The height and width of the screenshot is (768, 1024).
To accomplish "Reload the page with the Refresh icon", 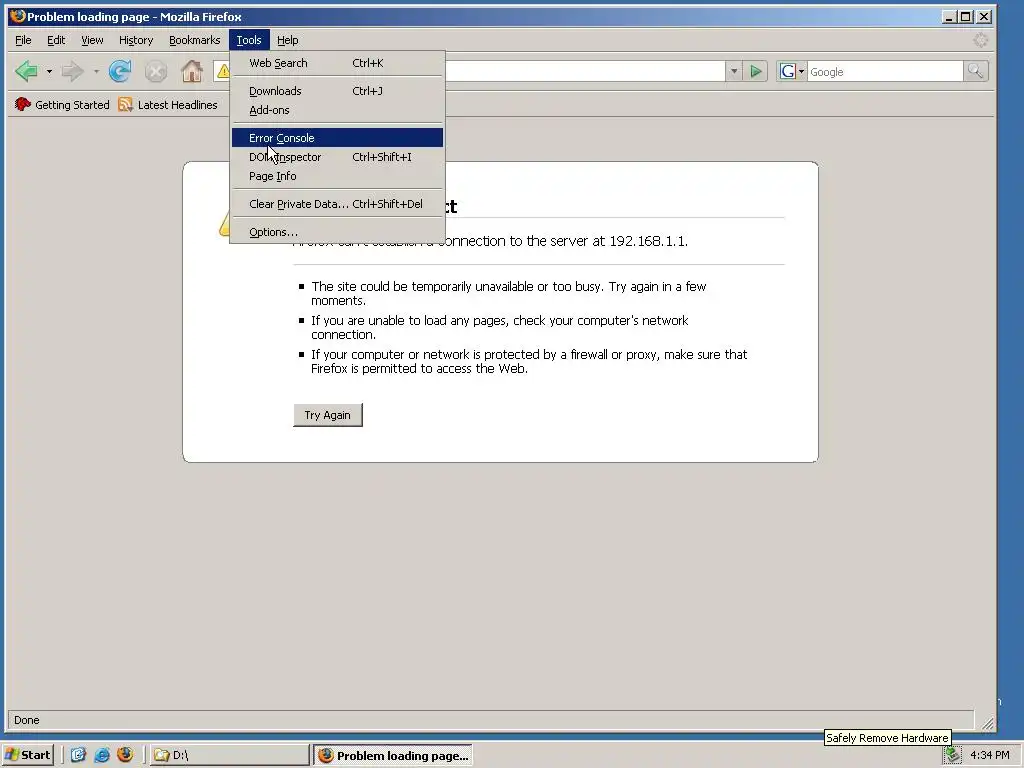I will click(120, 71).
